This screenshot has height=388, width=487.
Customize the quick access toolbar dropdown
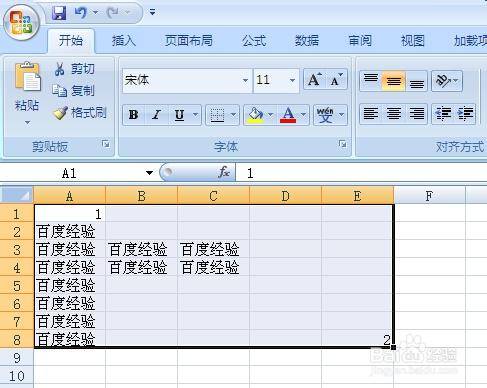(x=152, y=12)
